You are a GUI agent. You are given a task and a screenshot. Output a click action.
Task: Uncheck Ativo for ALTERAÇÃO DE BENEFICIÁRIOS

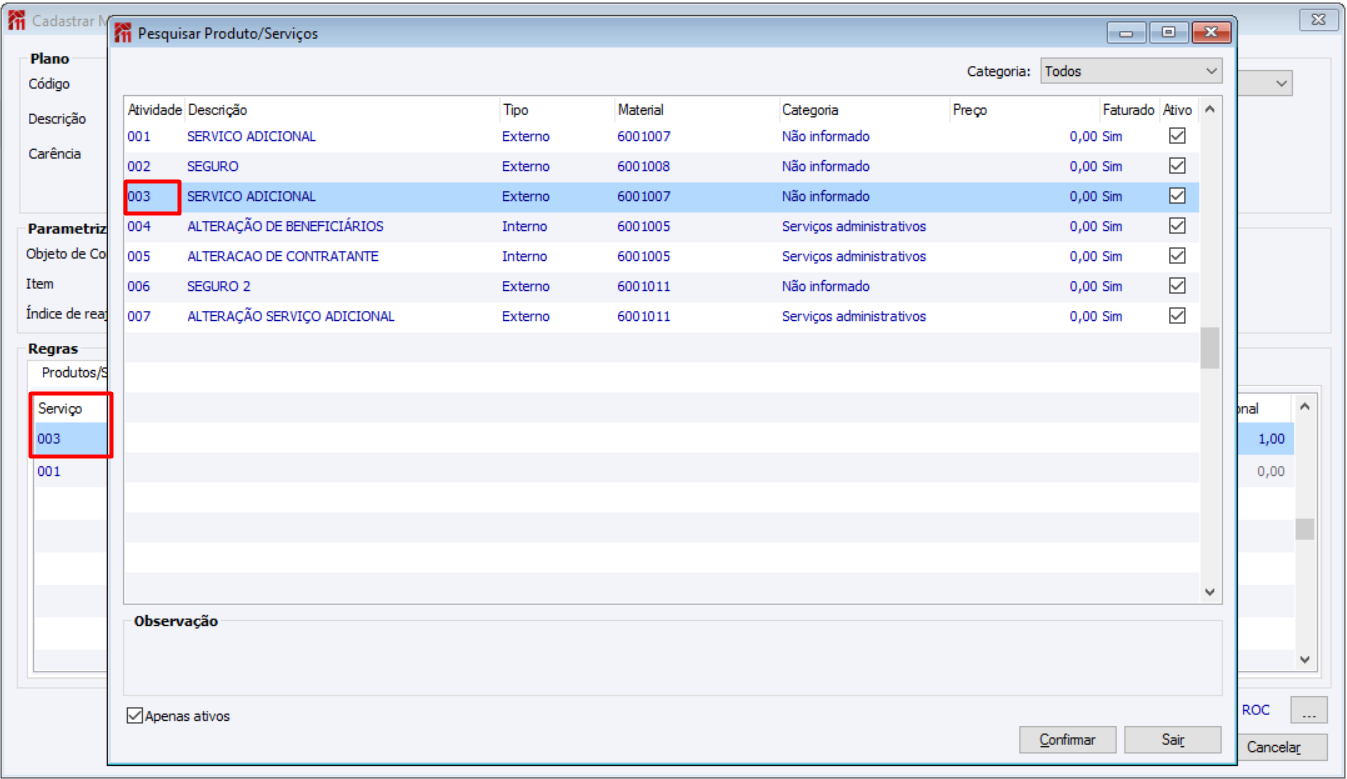point(1177,226)
